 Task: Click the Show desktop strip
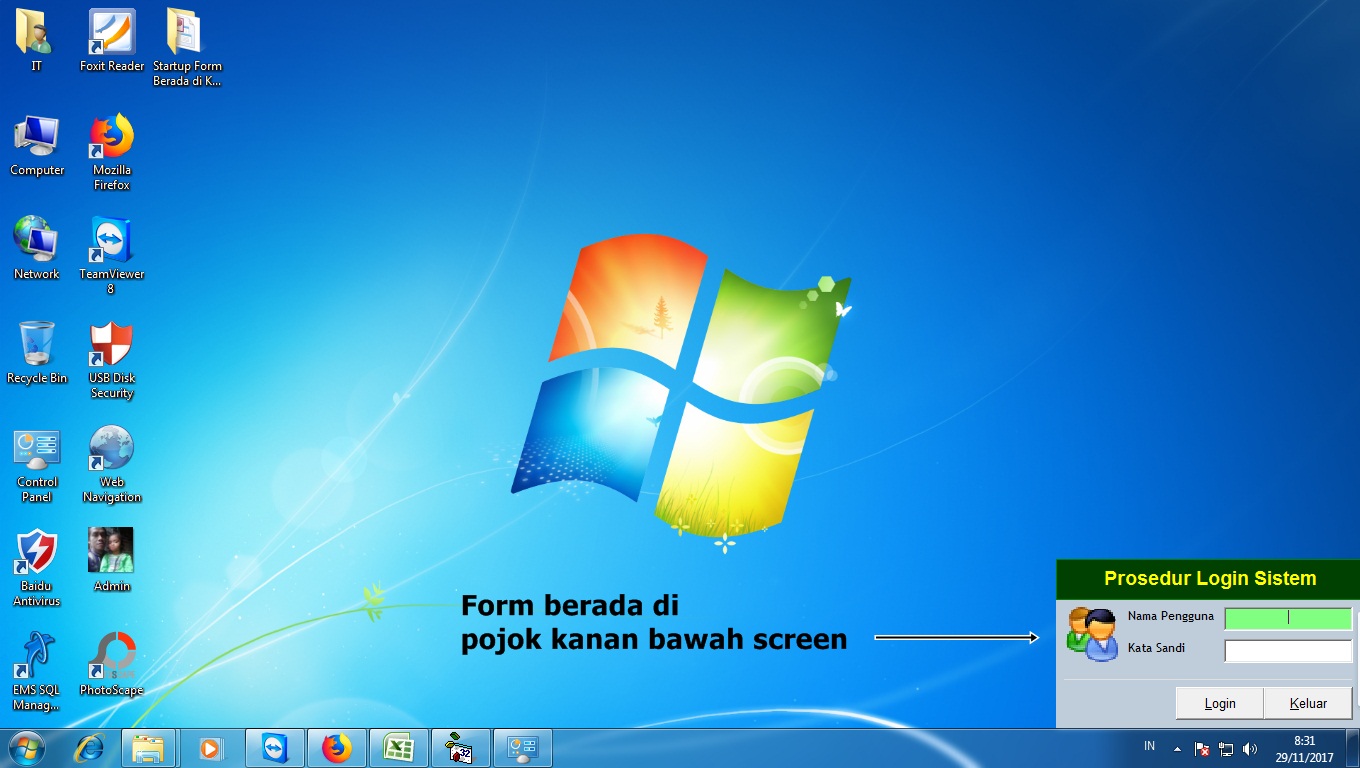1352,748
